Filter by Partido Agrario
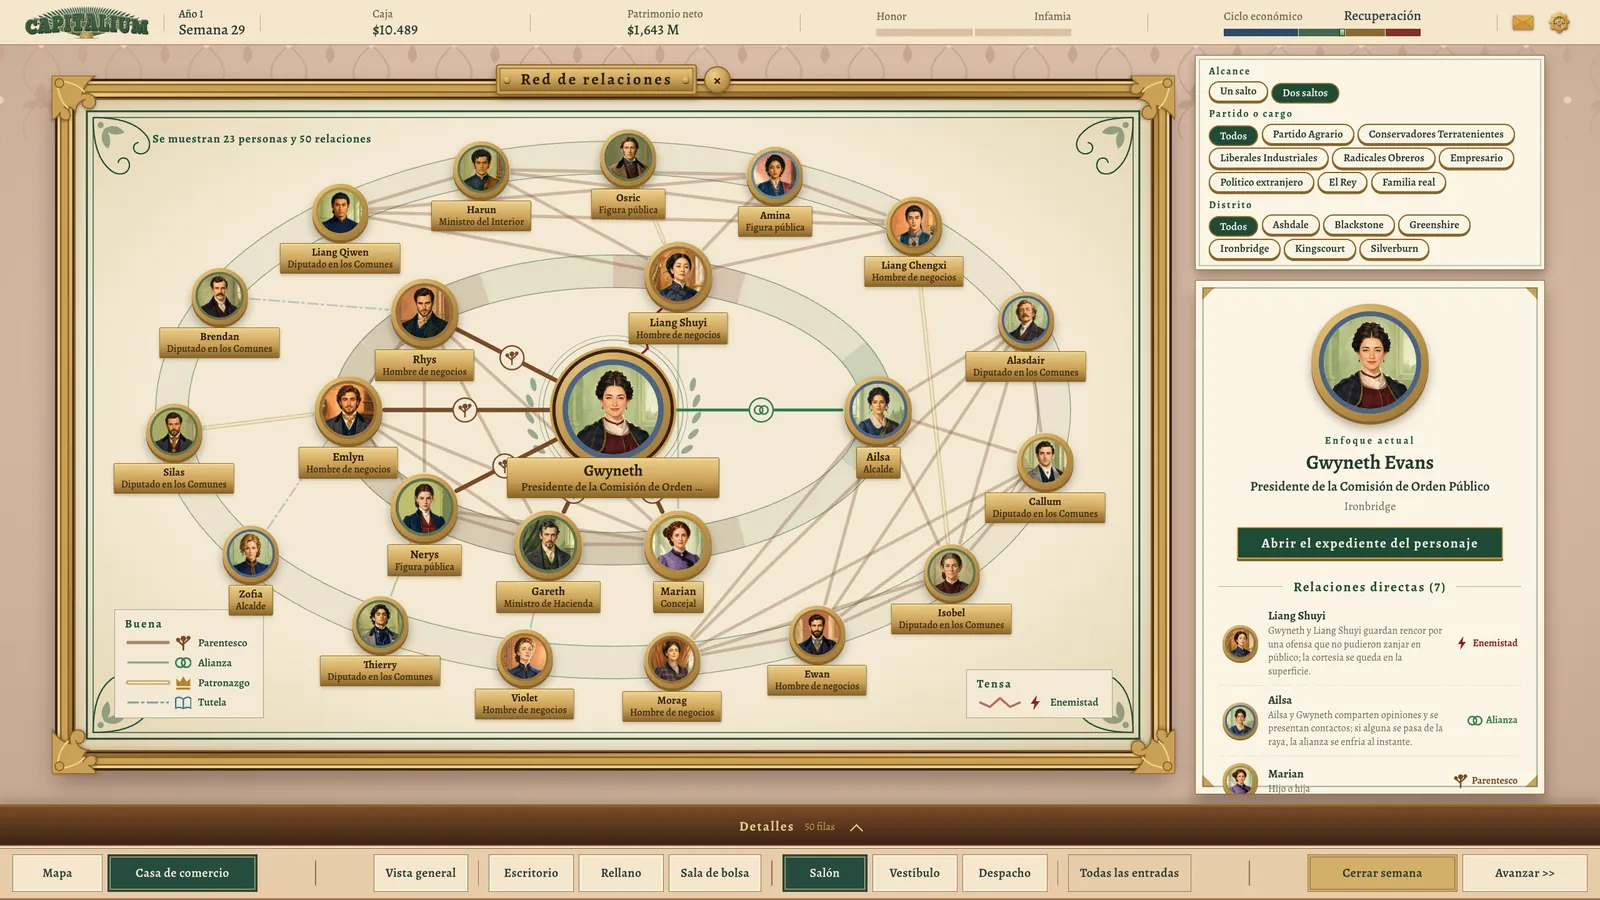Image resolution: width=1600 pixels, height=900 pixels. (1308, 134)
